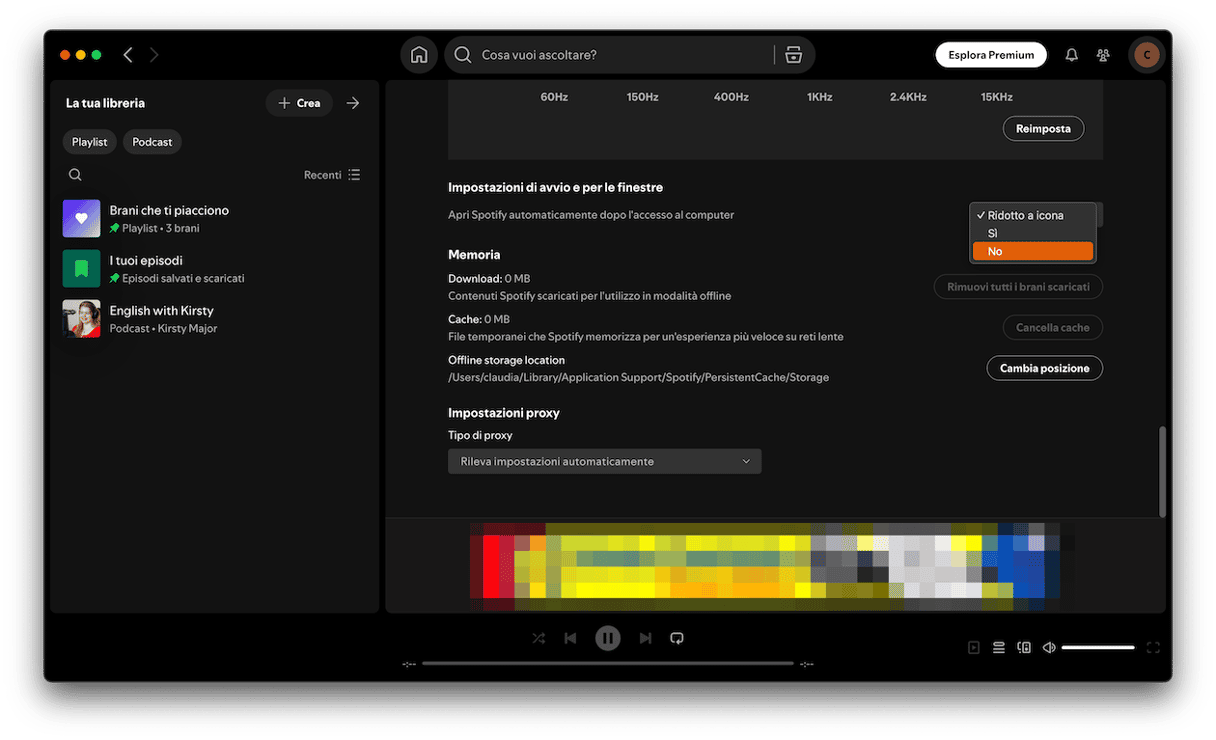This screenshot has width=1216, height=740.
Task: Click Esplora Premium button
Action: (x=991, y=55)
